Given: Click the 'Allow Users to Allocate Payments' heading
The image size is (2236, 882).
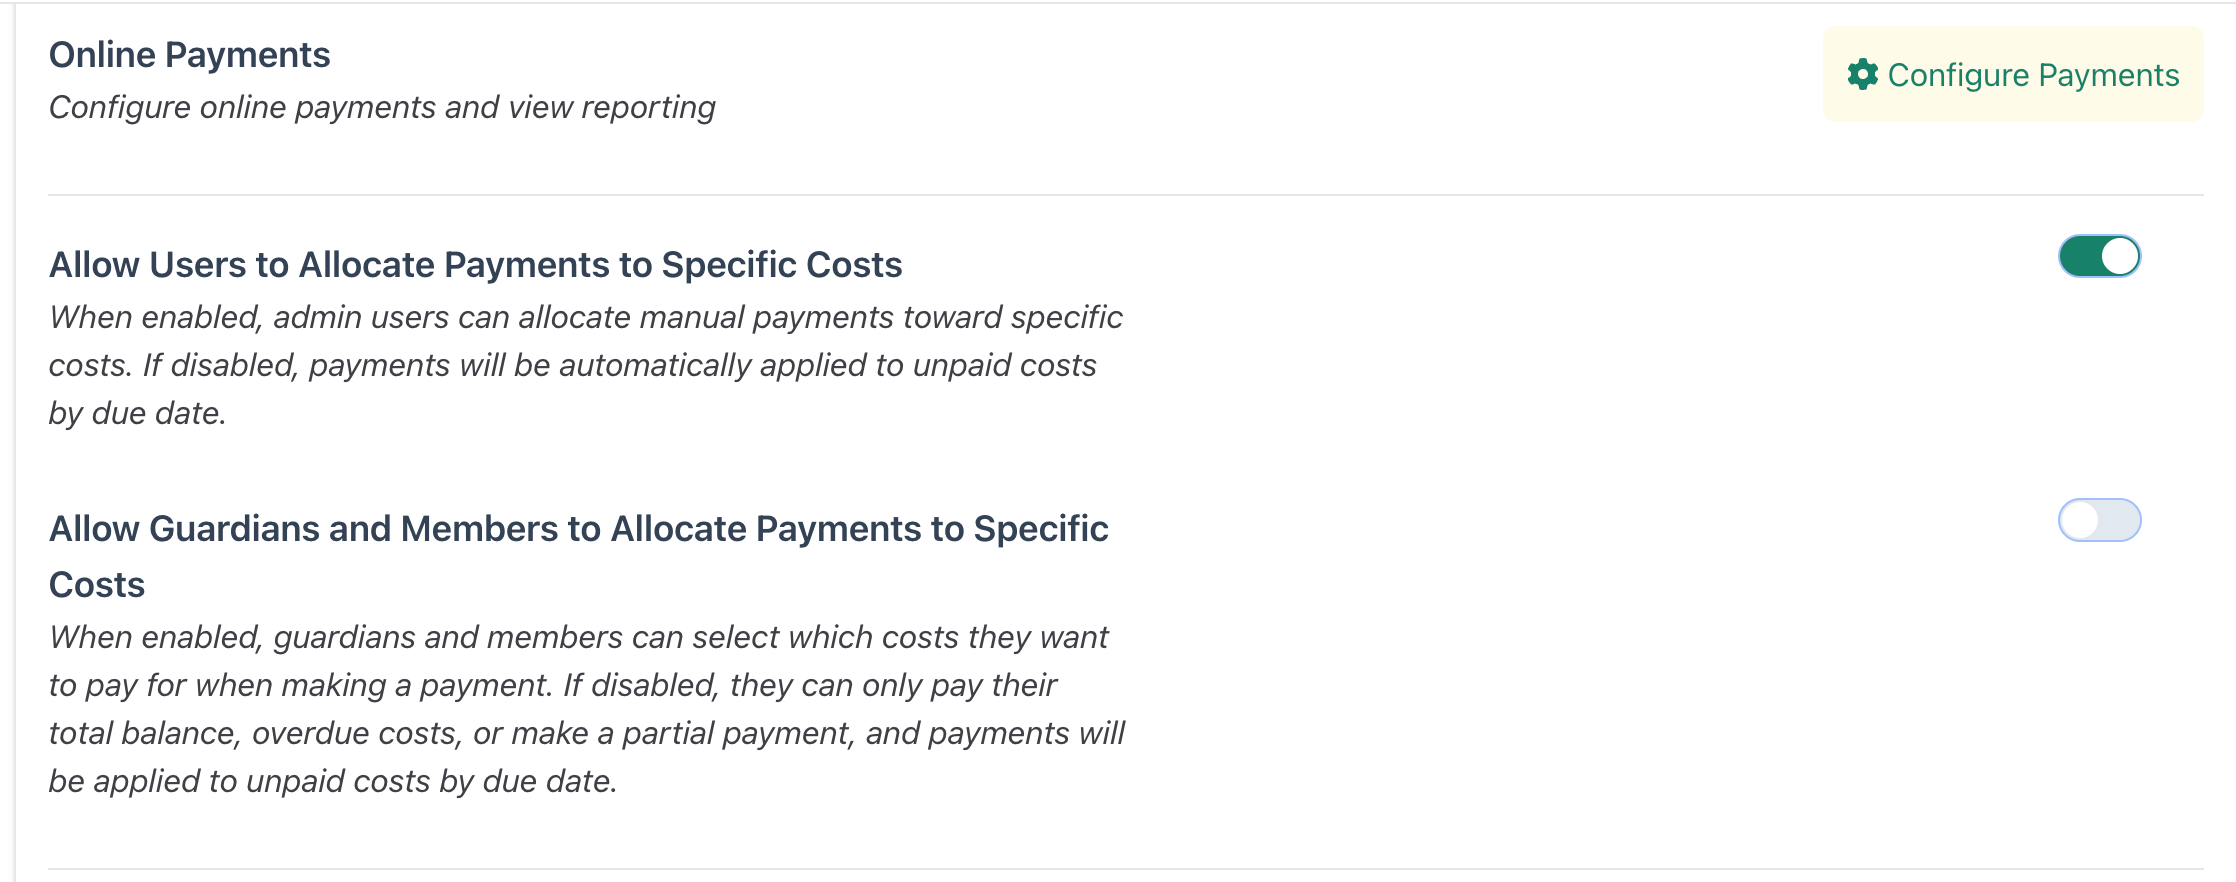Looking at the screenshot, I should (x=475, y=264).
